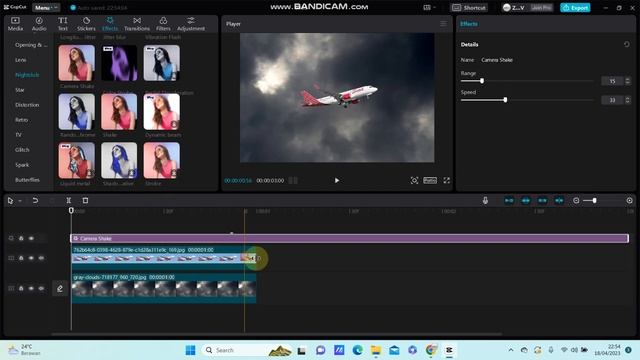Open the Text tab
Viewport: 640px width, 360px height.
coord(62,24)
